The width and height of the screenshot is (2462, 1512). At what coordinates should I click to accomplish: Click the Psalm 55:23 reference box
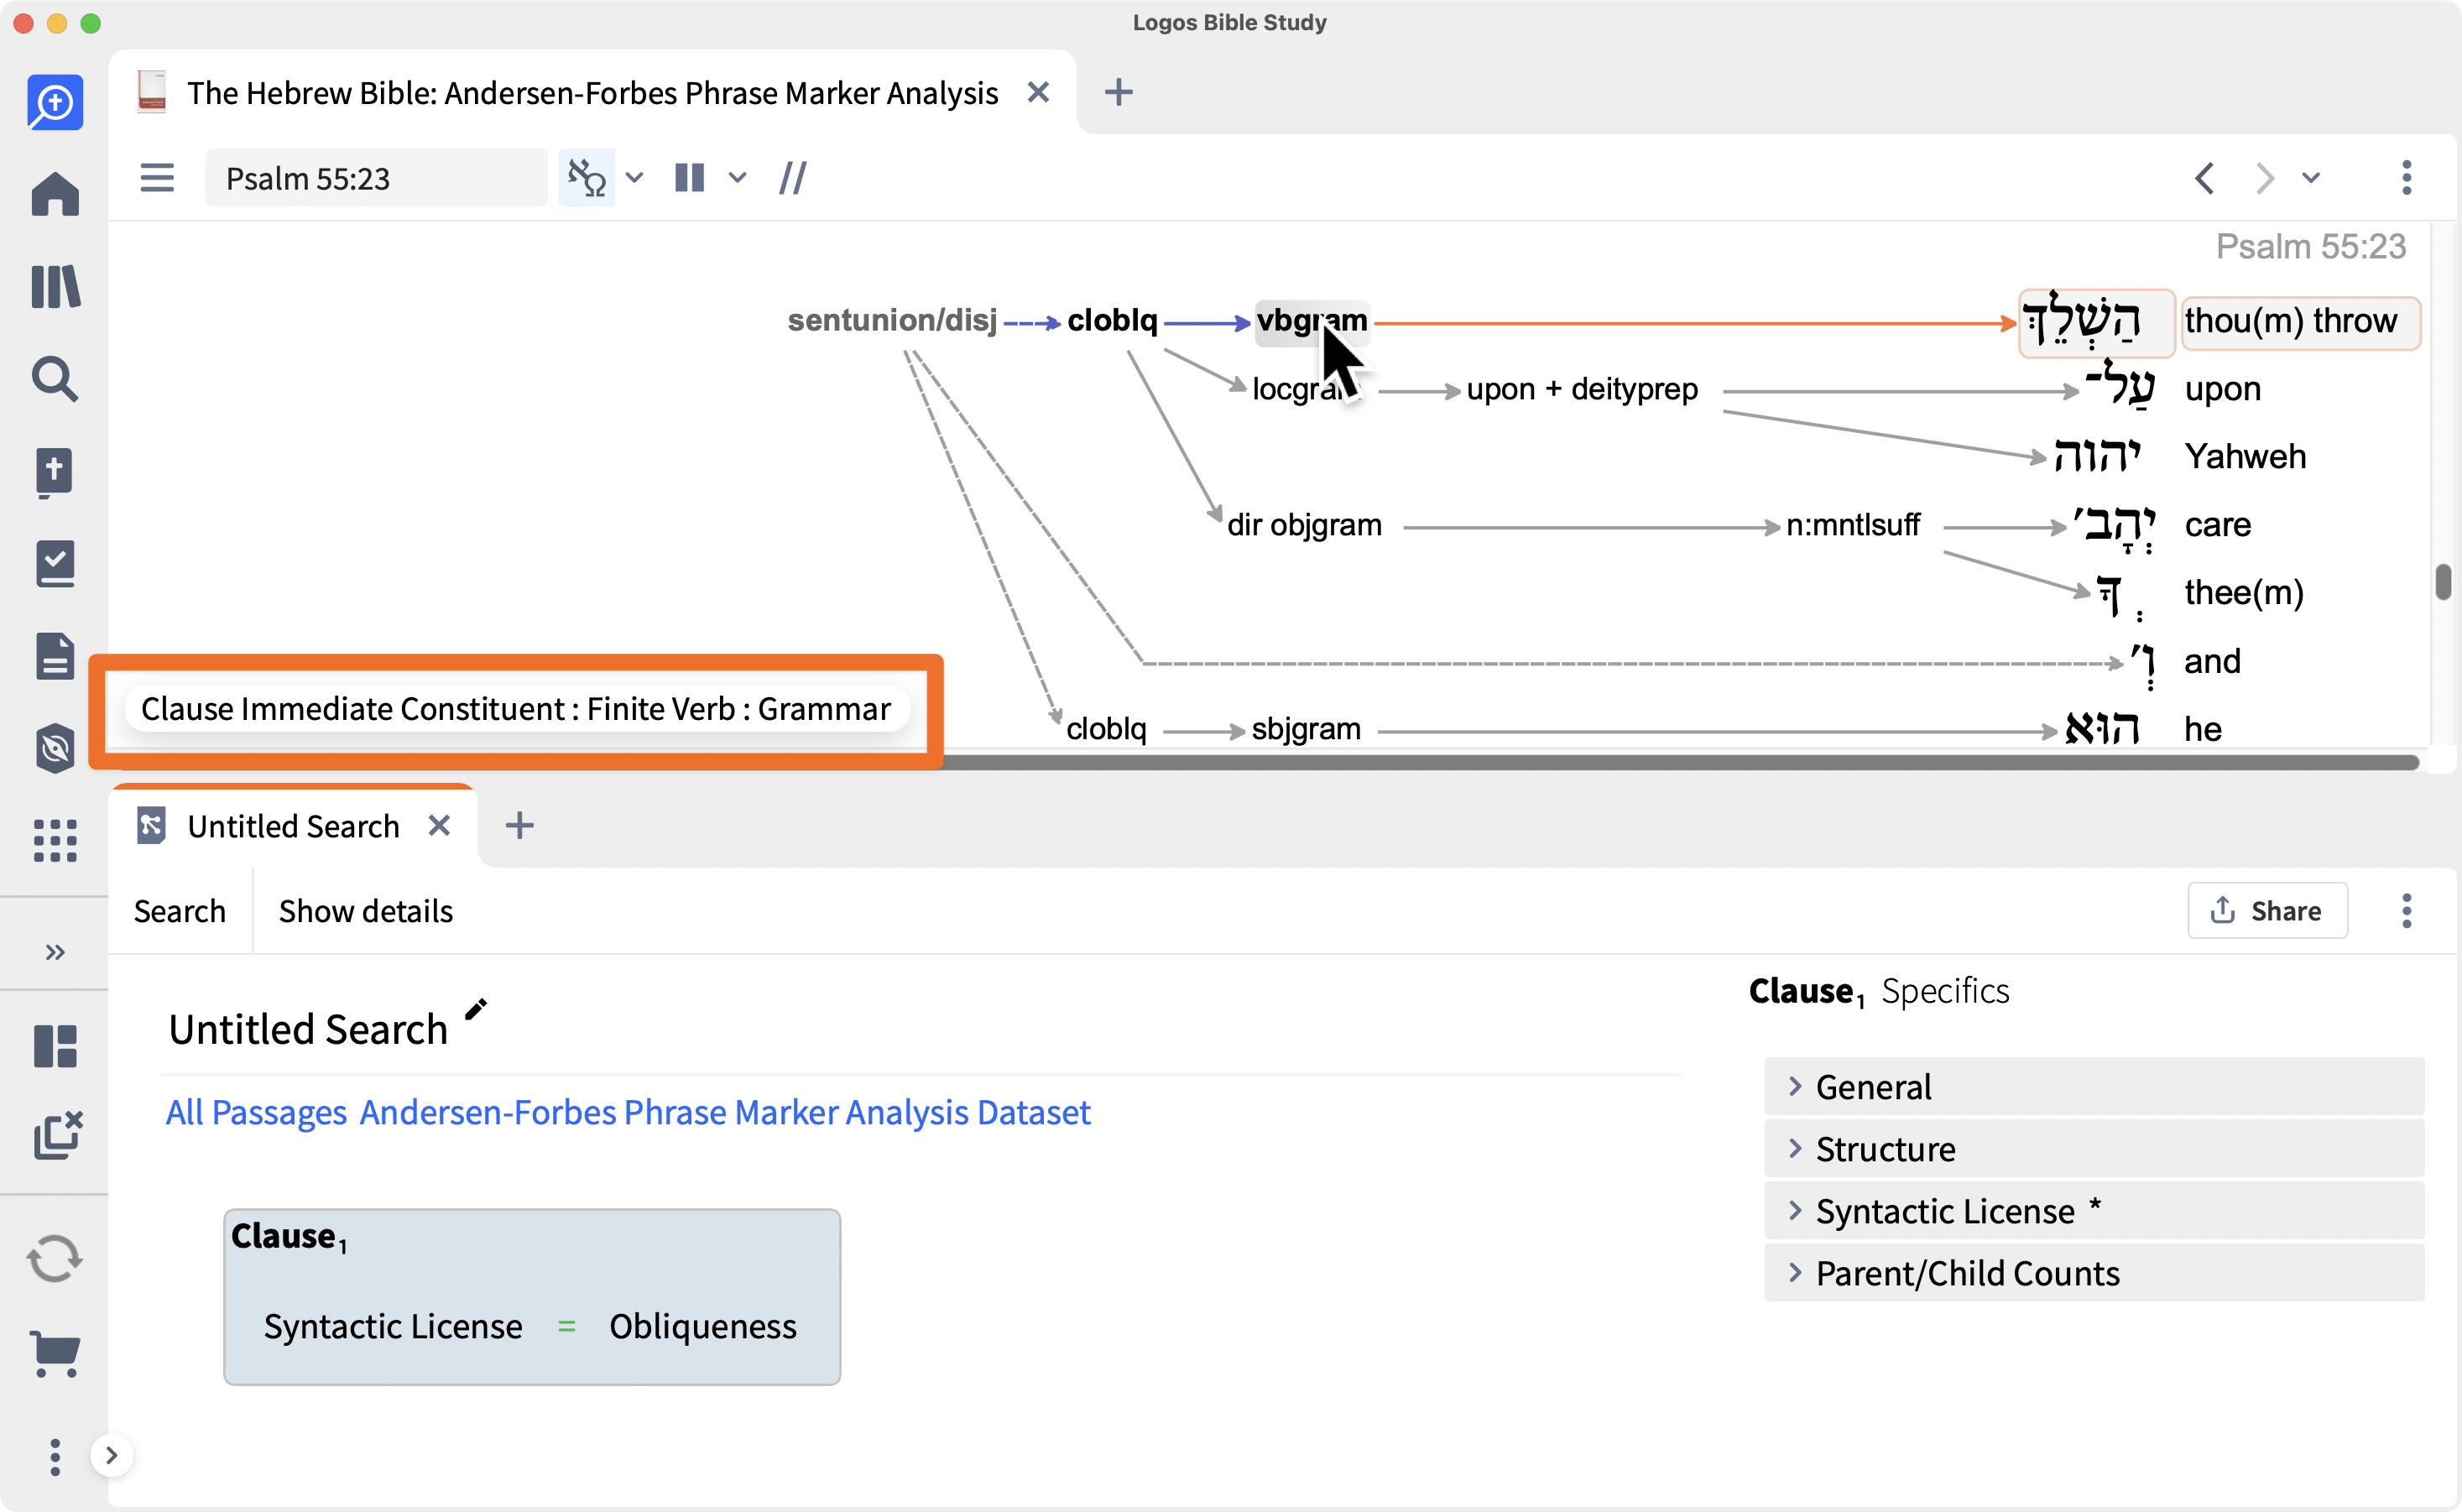pyautogui.click(x=376, y=178)
